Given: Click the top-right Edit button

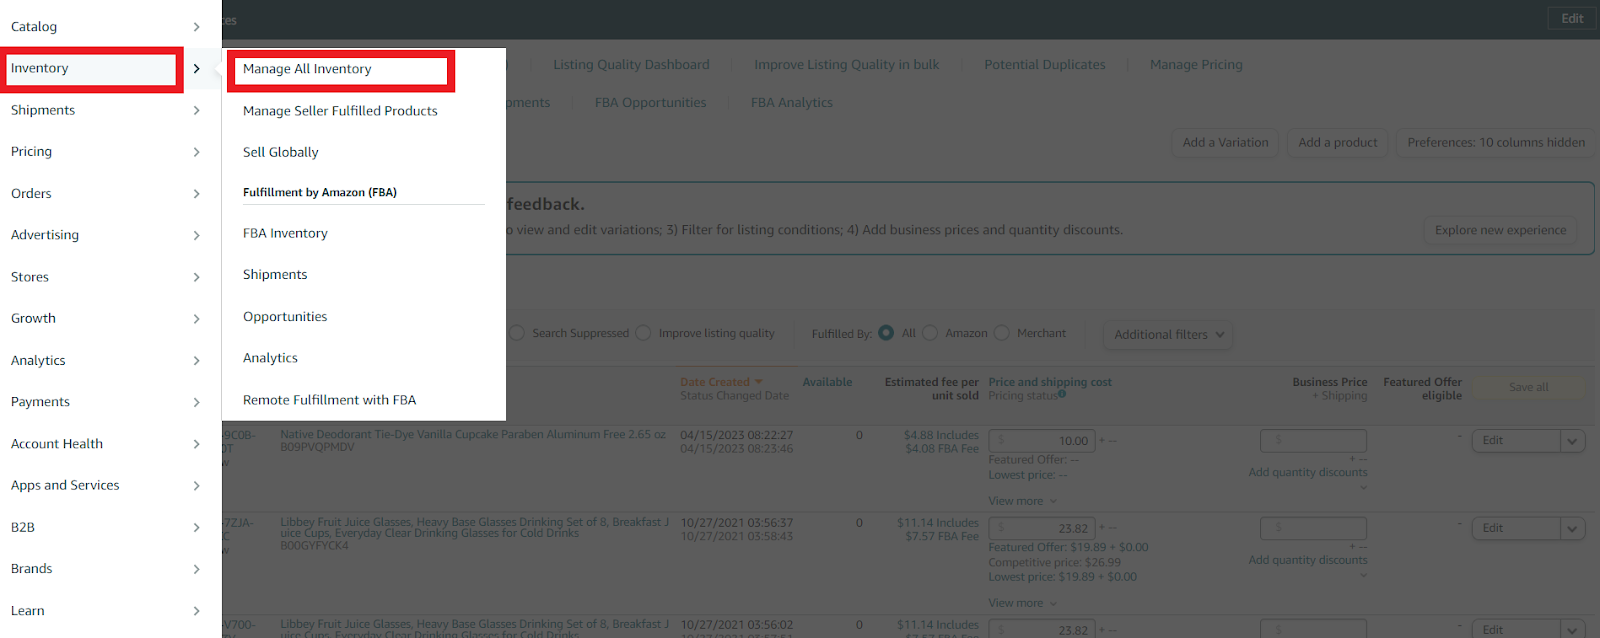Looking at the screenshot, I should click(x=1572, y=19).
